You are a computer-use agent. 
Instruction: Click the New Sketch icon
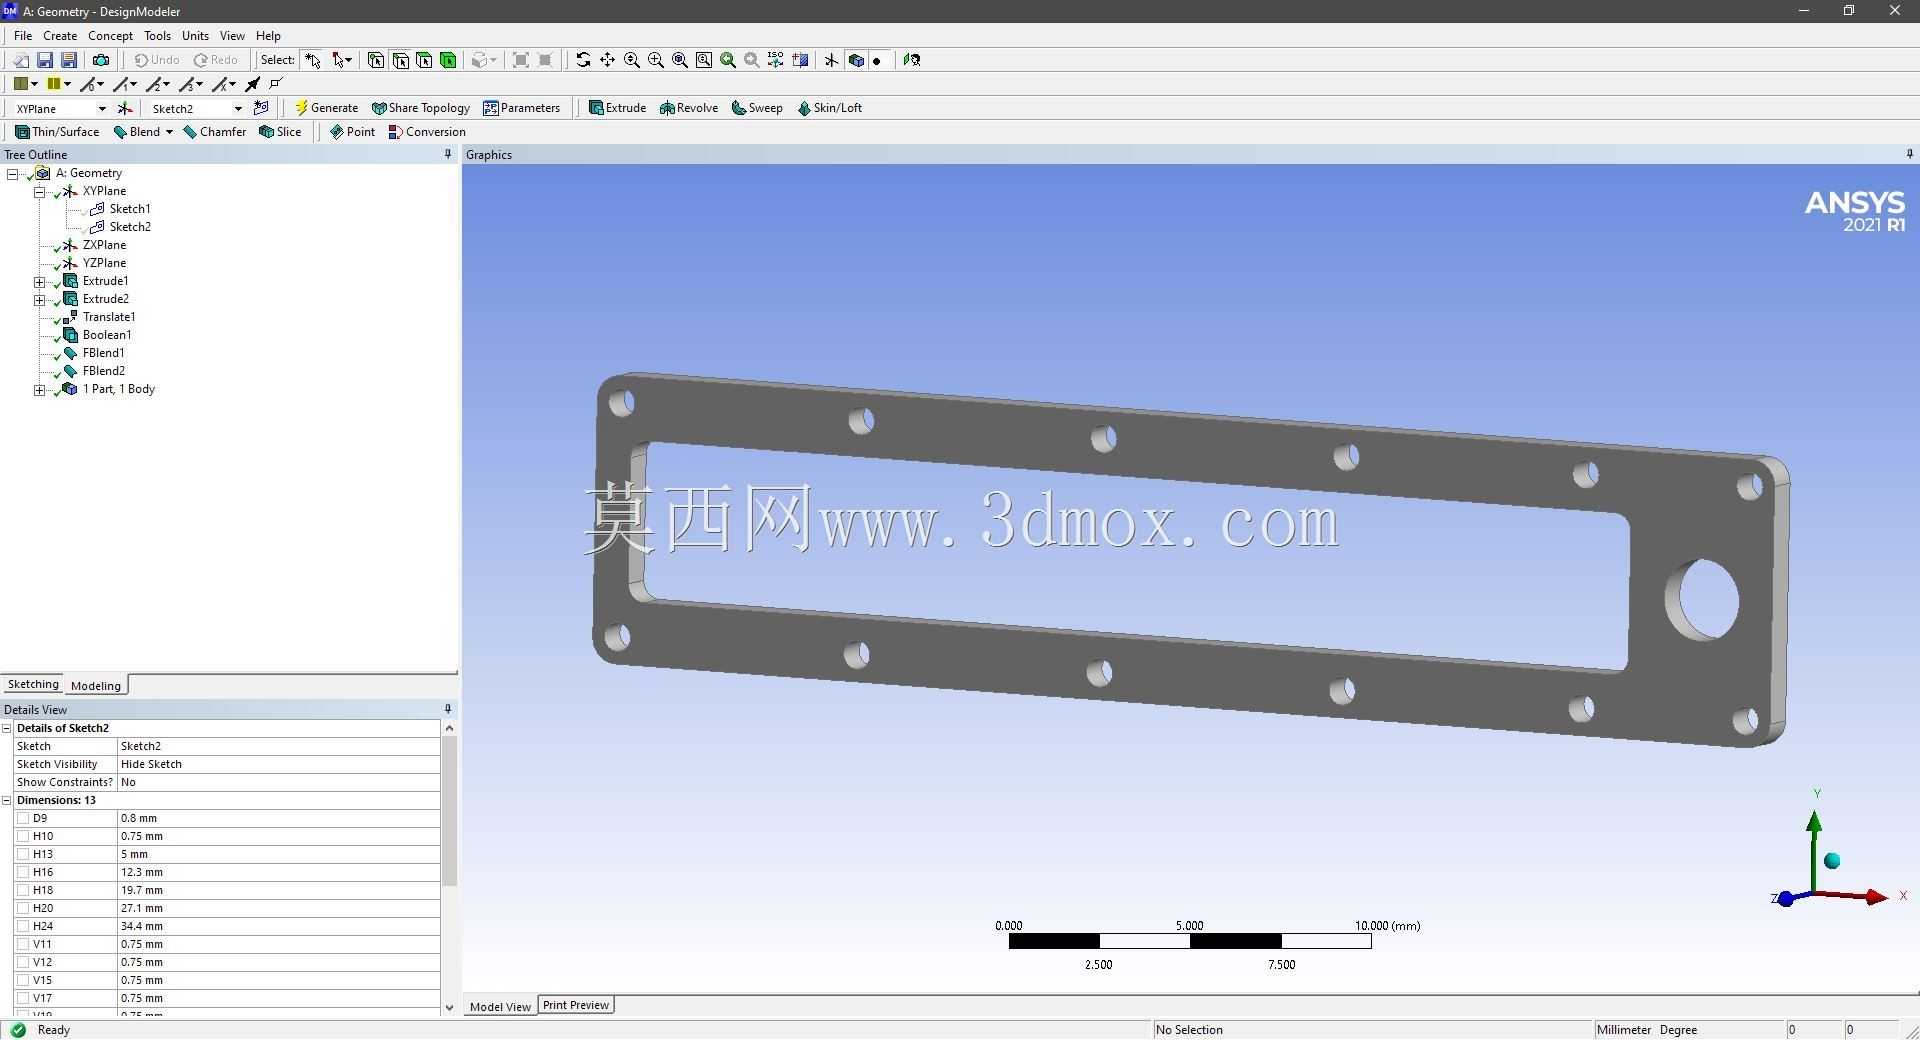[262, 108]
